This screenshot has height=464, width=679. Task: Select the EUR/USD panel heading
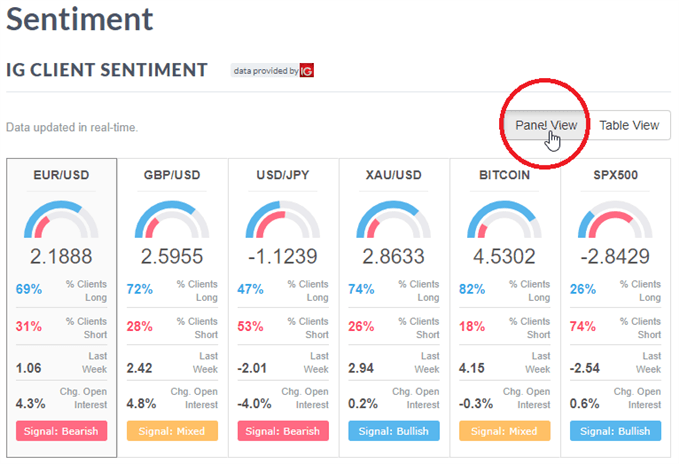62,176
